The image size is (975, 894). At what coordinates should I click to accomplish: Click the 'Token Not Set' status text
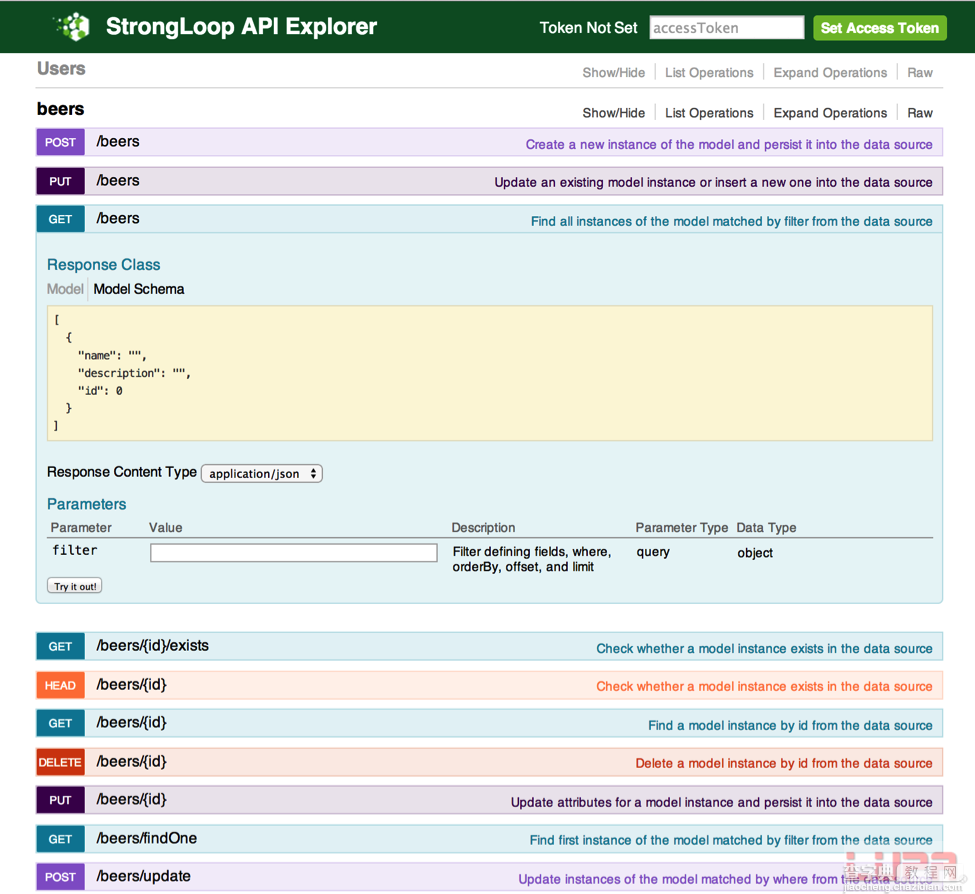click(588, 28)
